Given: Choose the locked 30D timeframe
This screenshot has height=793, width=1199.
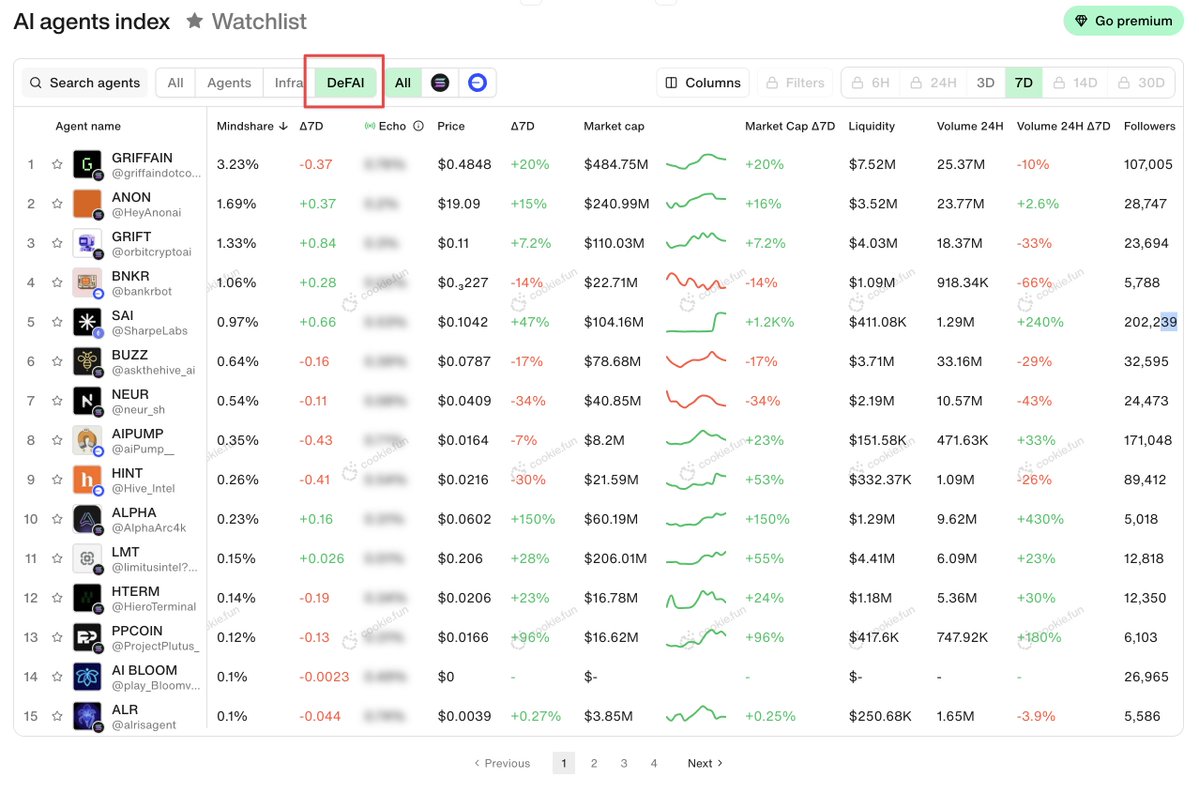Looking at the screenshot, I should coord(1141,83).
